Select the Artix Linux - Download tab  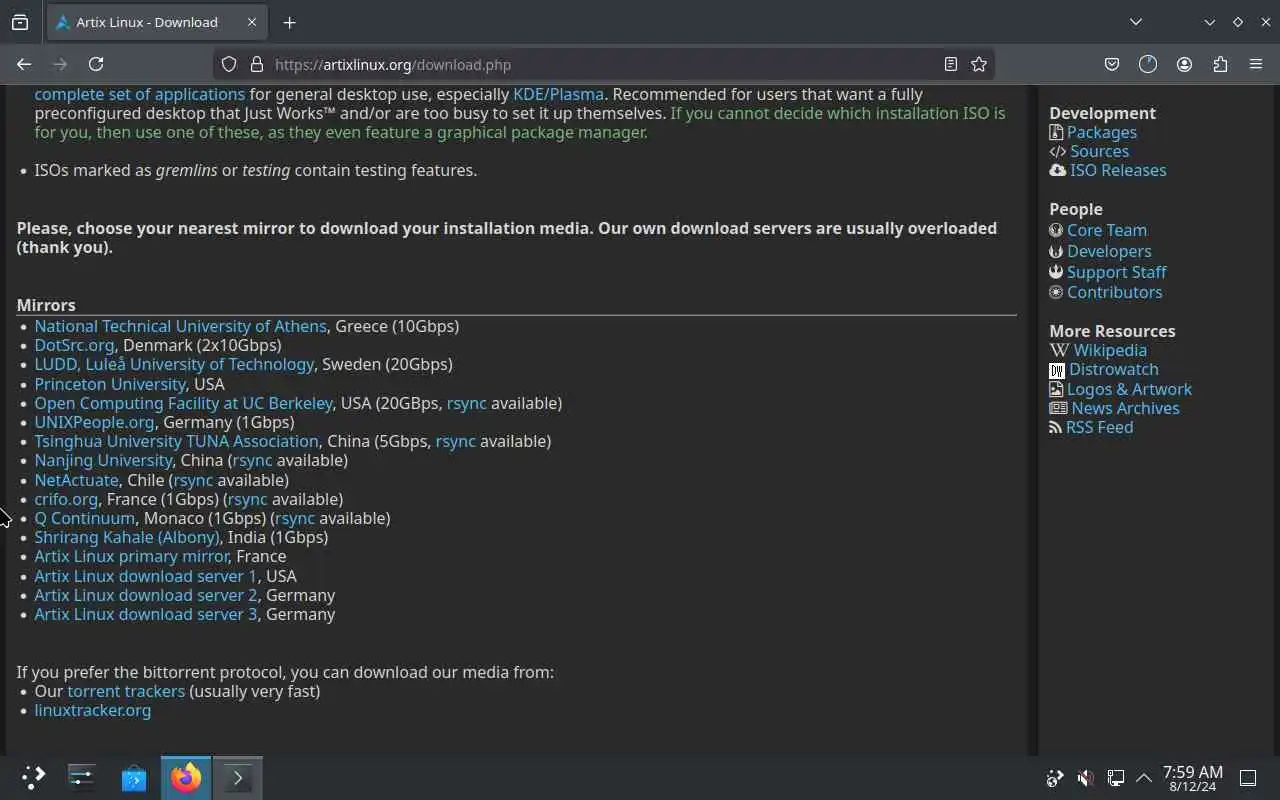point(156,22)
